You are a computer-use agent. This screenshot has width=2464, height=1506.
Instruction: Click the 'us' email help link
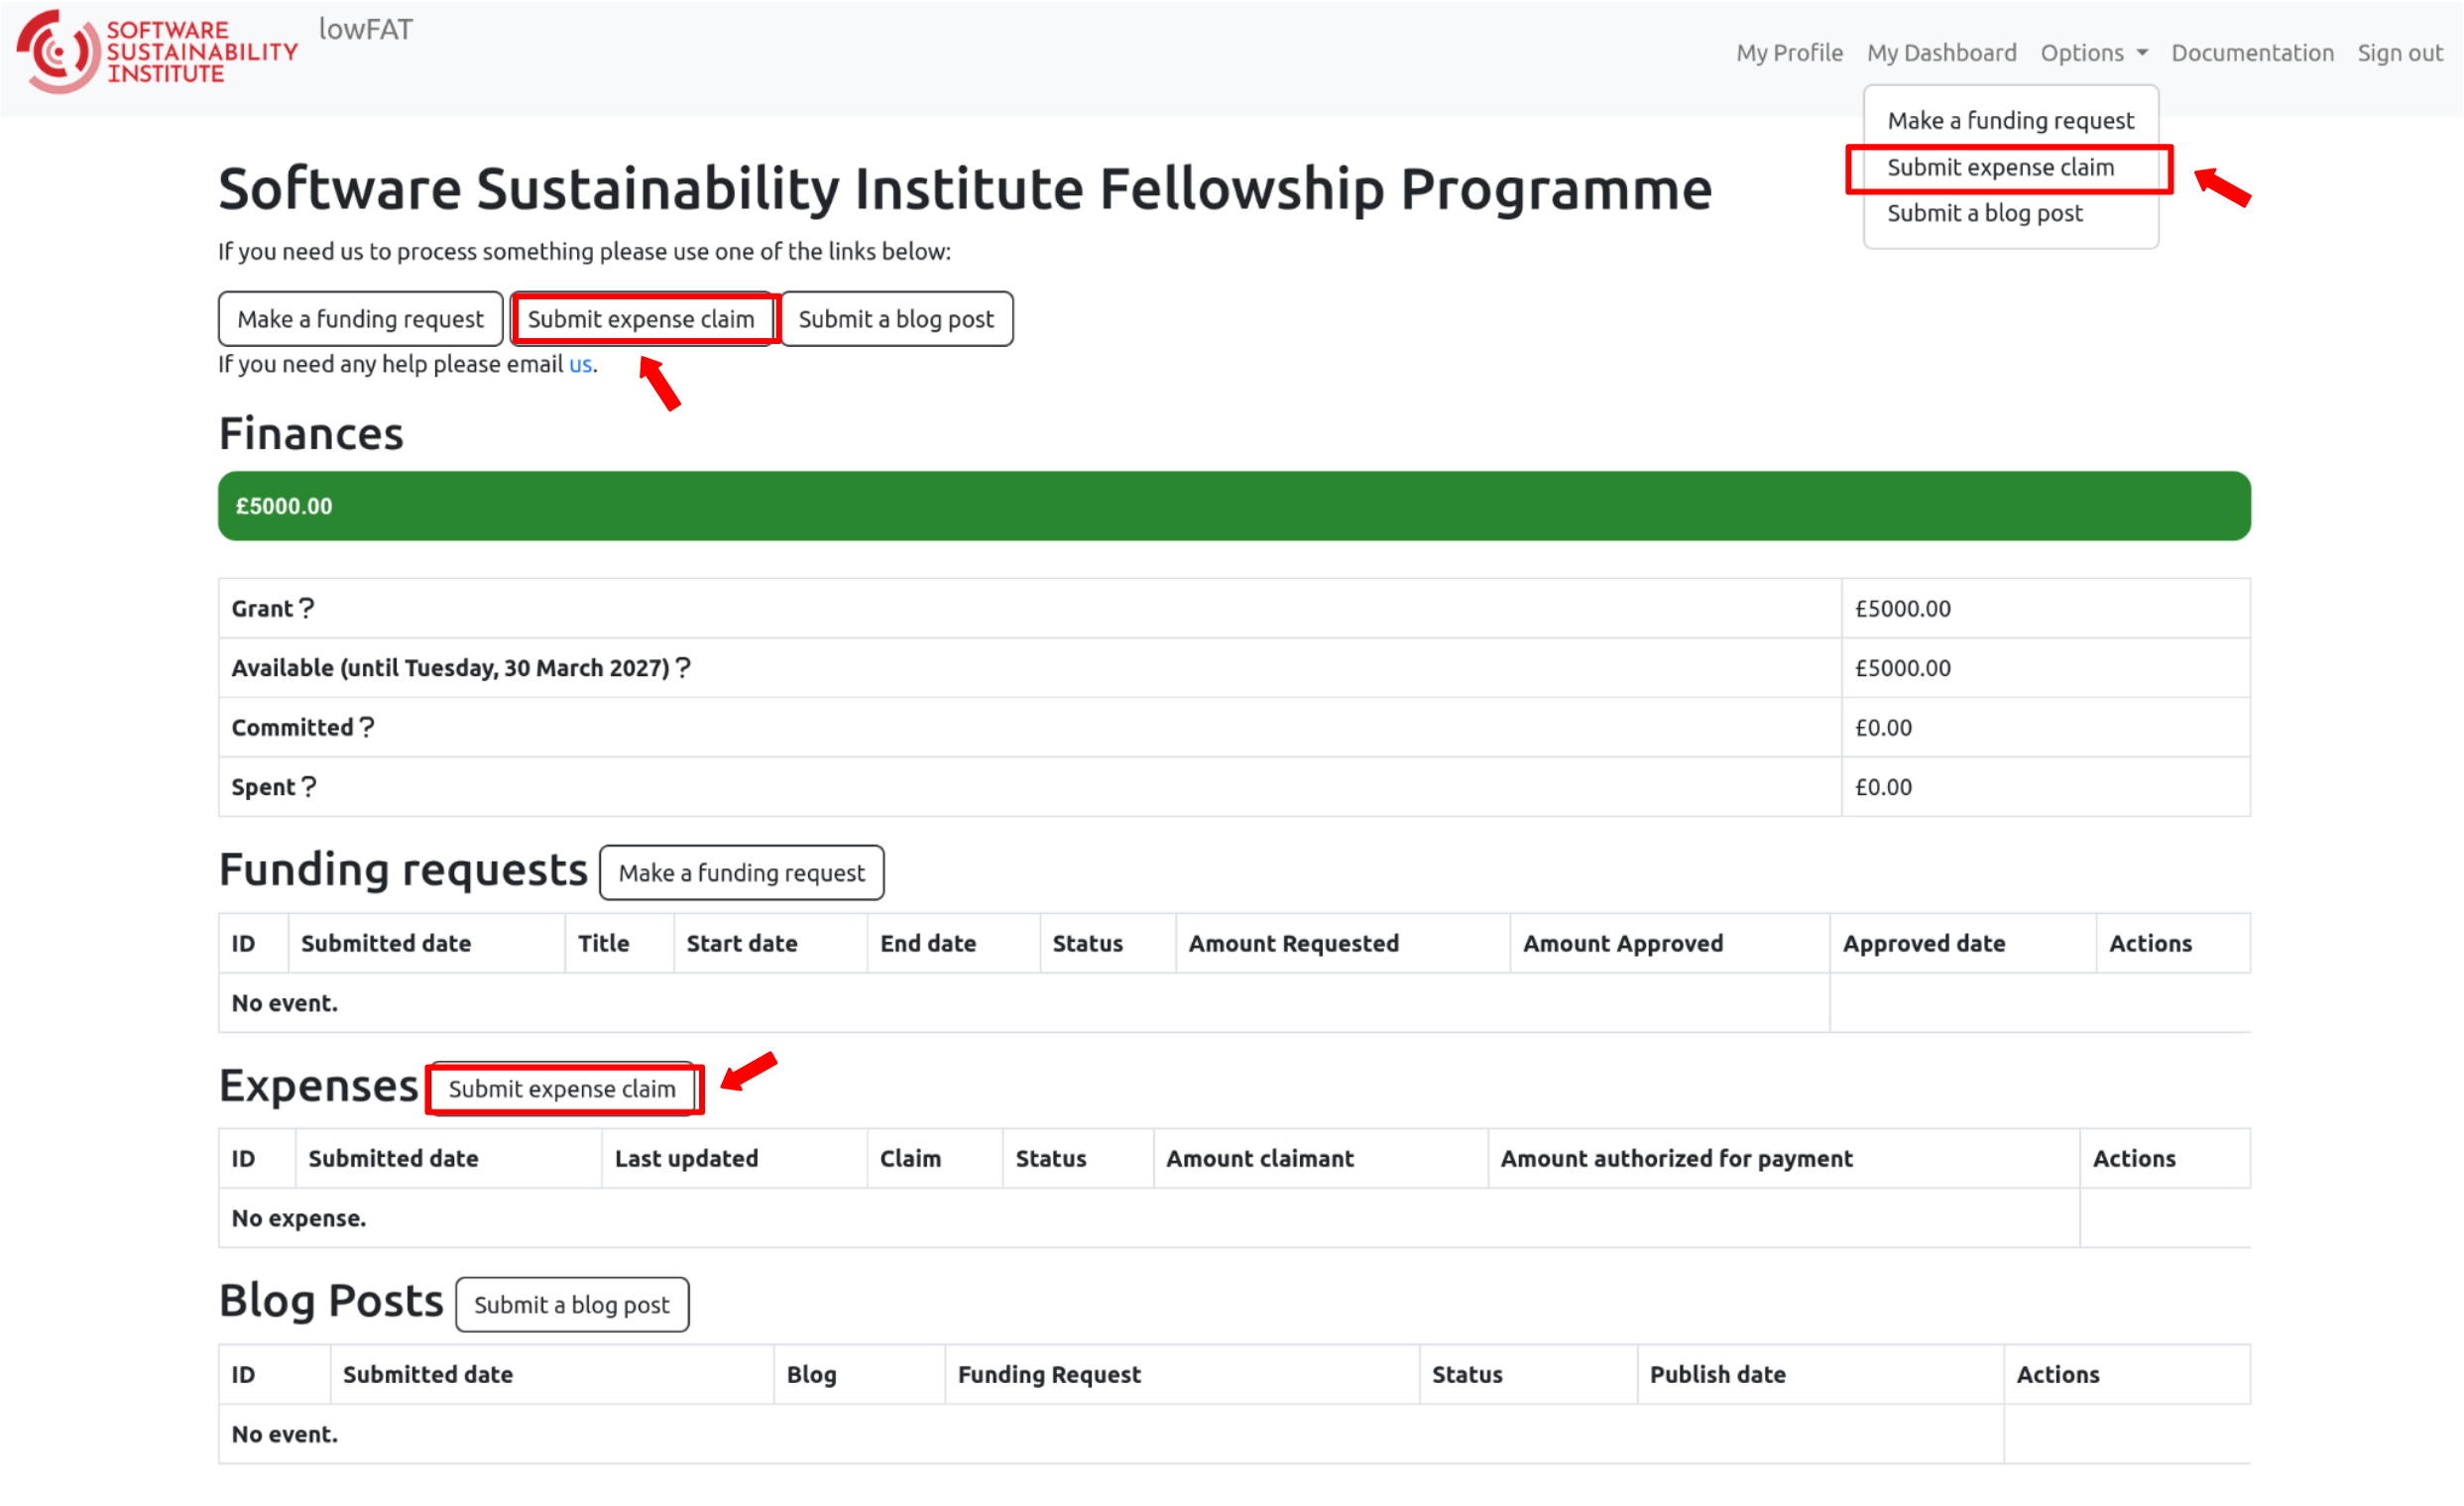(x=580, y=364)
